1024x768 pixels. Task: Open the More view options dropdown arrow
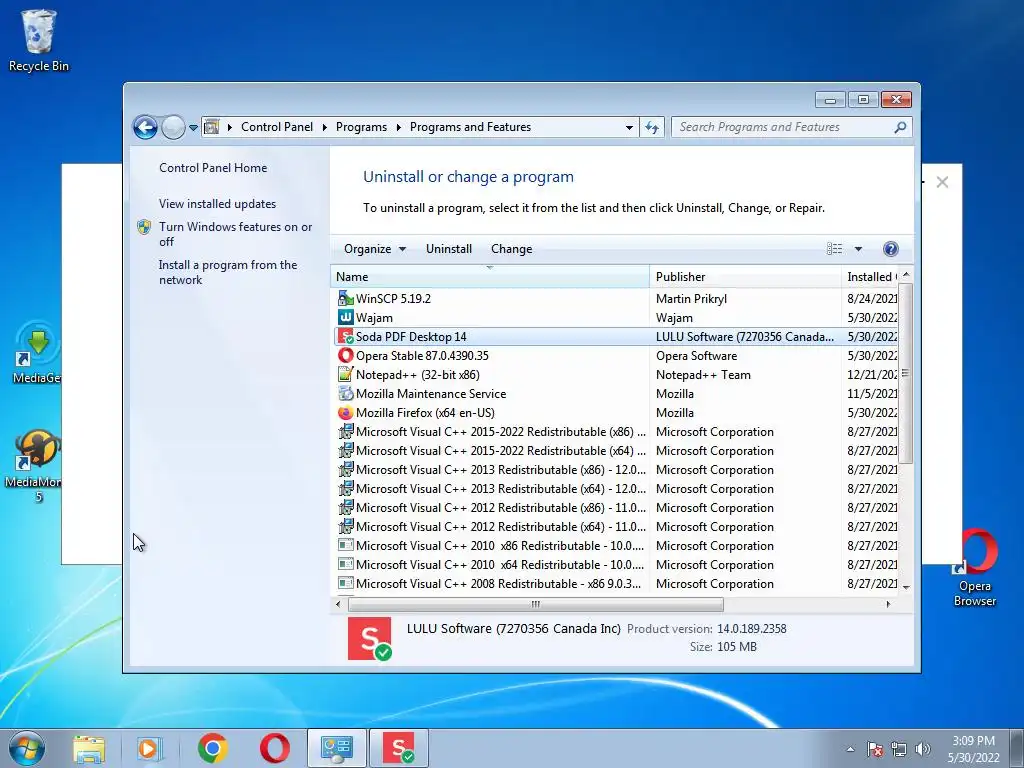858,249
